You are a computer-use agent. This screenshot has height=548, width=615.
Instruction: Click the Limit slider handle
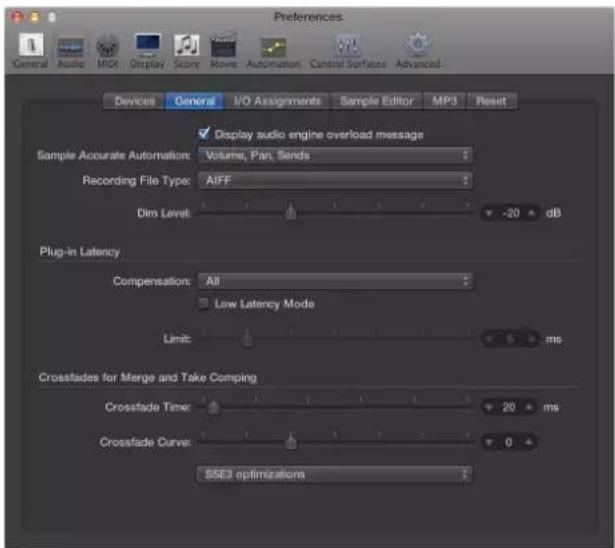pos(247,338)
